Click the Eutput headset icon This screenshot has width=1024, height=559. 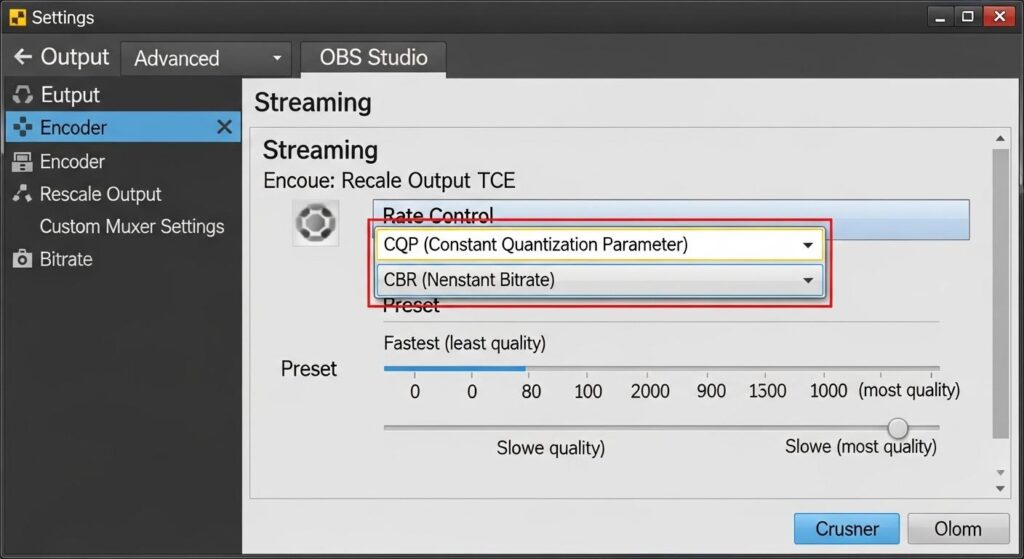22,95
